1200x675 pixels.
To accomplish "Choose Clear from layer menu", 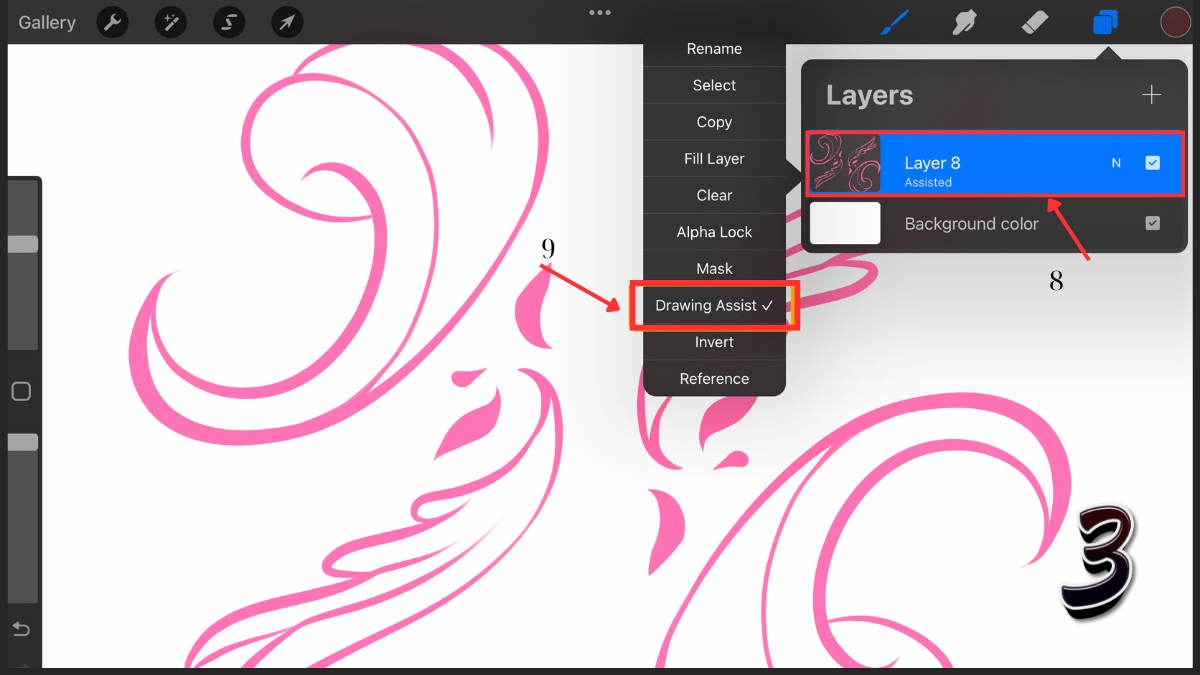I will click(714, 195).
